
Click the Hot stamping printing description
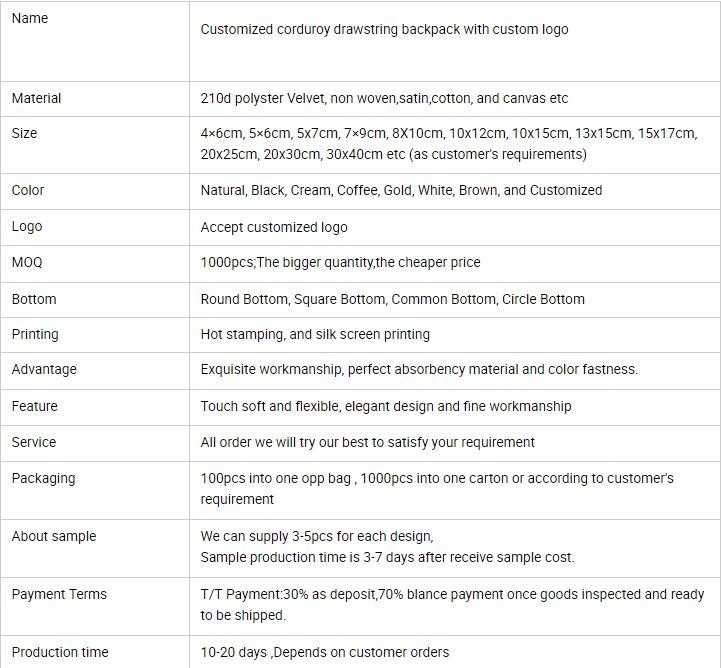coord(315,334)
